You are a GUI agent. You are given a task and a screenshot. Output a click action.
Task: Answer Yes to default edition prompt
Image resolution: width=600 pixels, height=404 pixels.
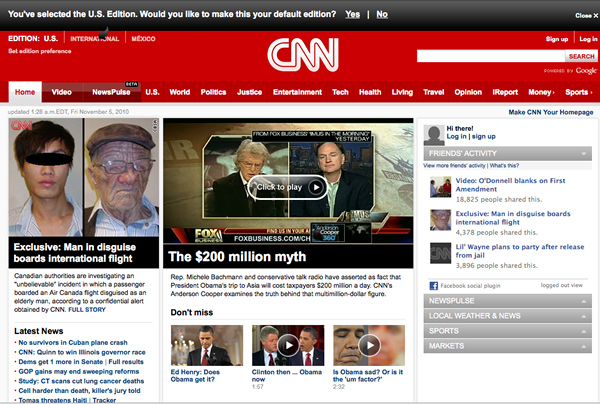coord(352,15)
